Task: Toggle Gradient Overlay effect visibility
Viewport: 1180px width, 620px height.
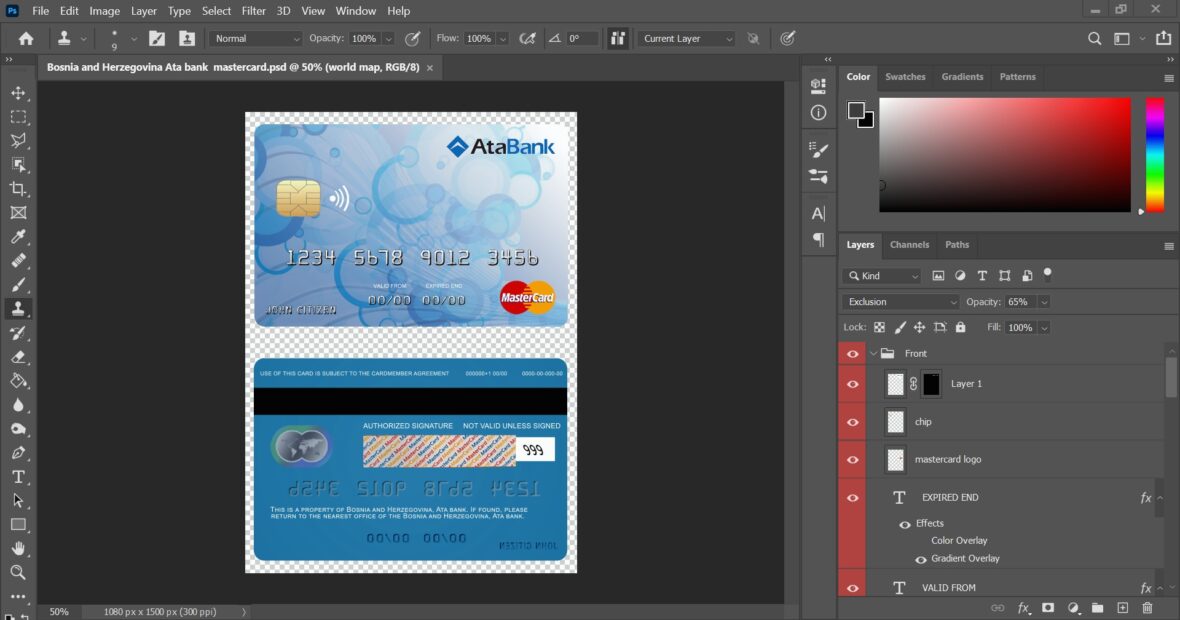Action: coord(920,559)
